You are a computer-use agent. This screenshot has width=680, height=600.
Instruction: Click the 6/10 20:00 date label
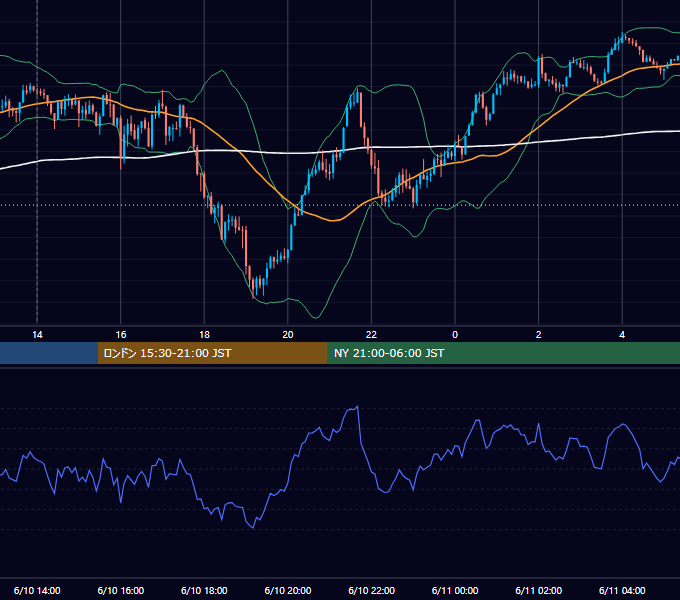coord(288,590)
